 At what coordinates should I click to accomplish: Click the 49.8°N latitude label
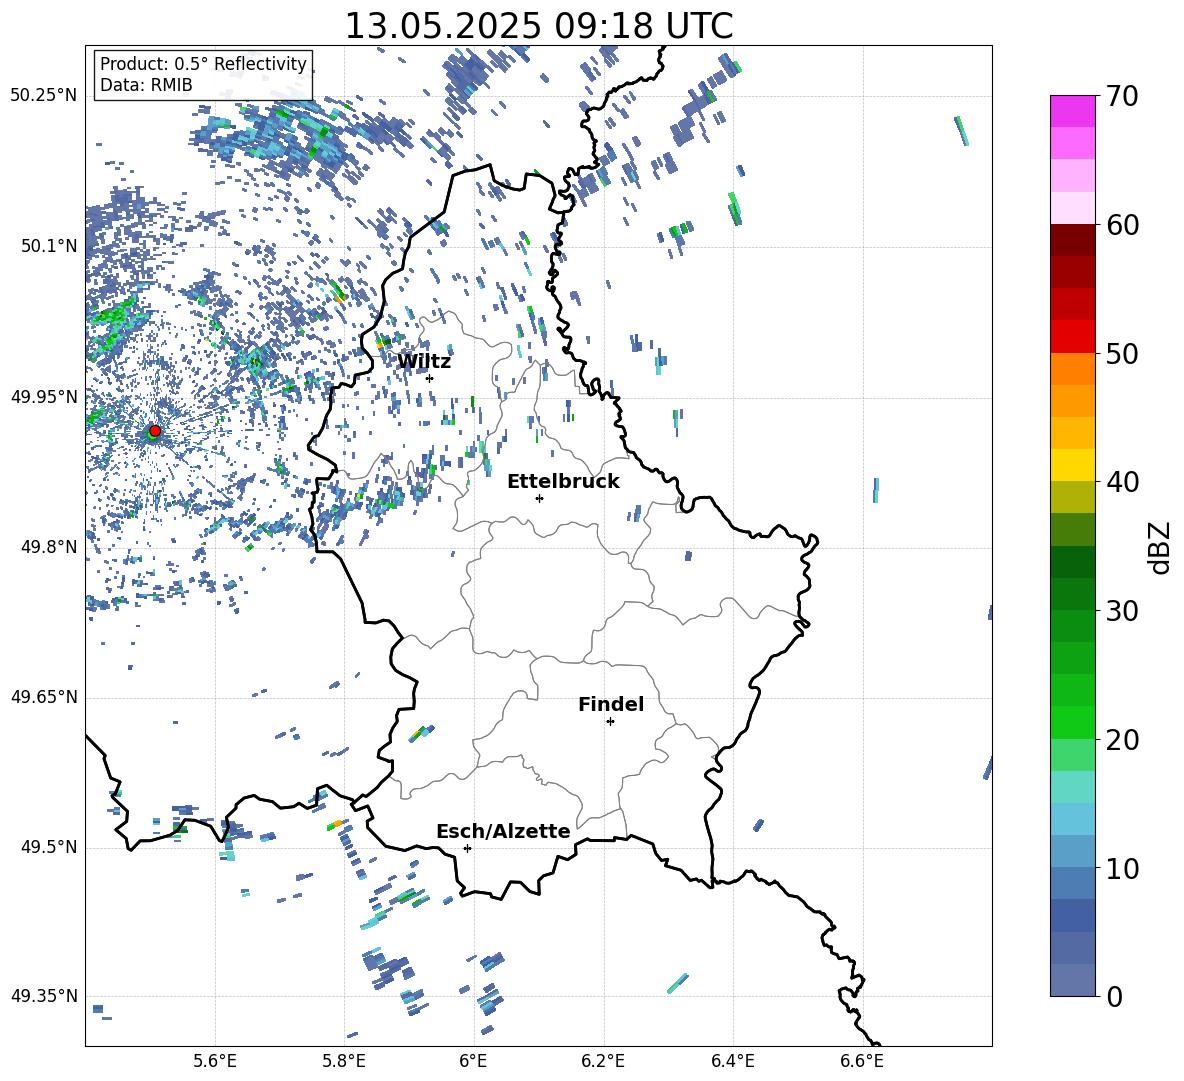pos(49,547)
